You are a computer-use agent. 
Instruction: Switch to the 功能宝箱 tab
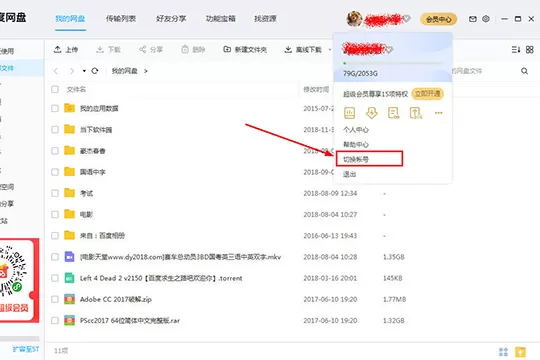[x=221, y=19]
